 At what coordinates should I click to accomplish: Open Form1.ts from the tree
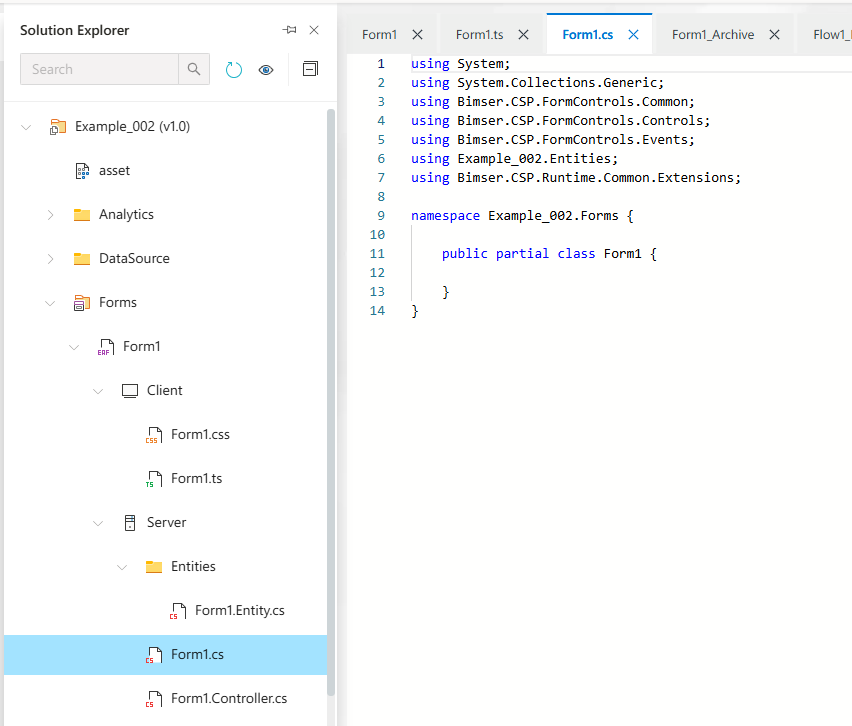click(197, 479)
